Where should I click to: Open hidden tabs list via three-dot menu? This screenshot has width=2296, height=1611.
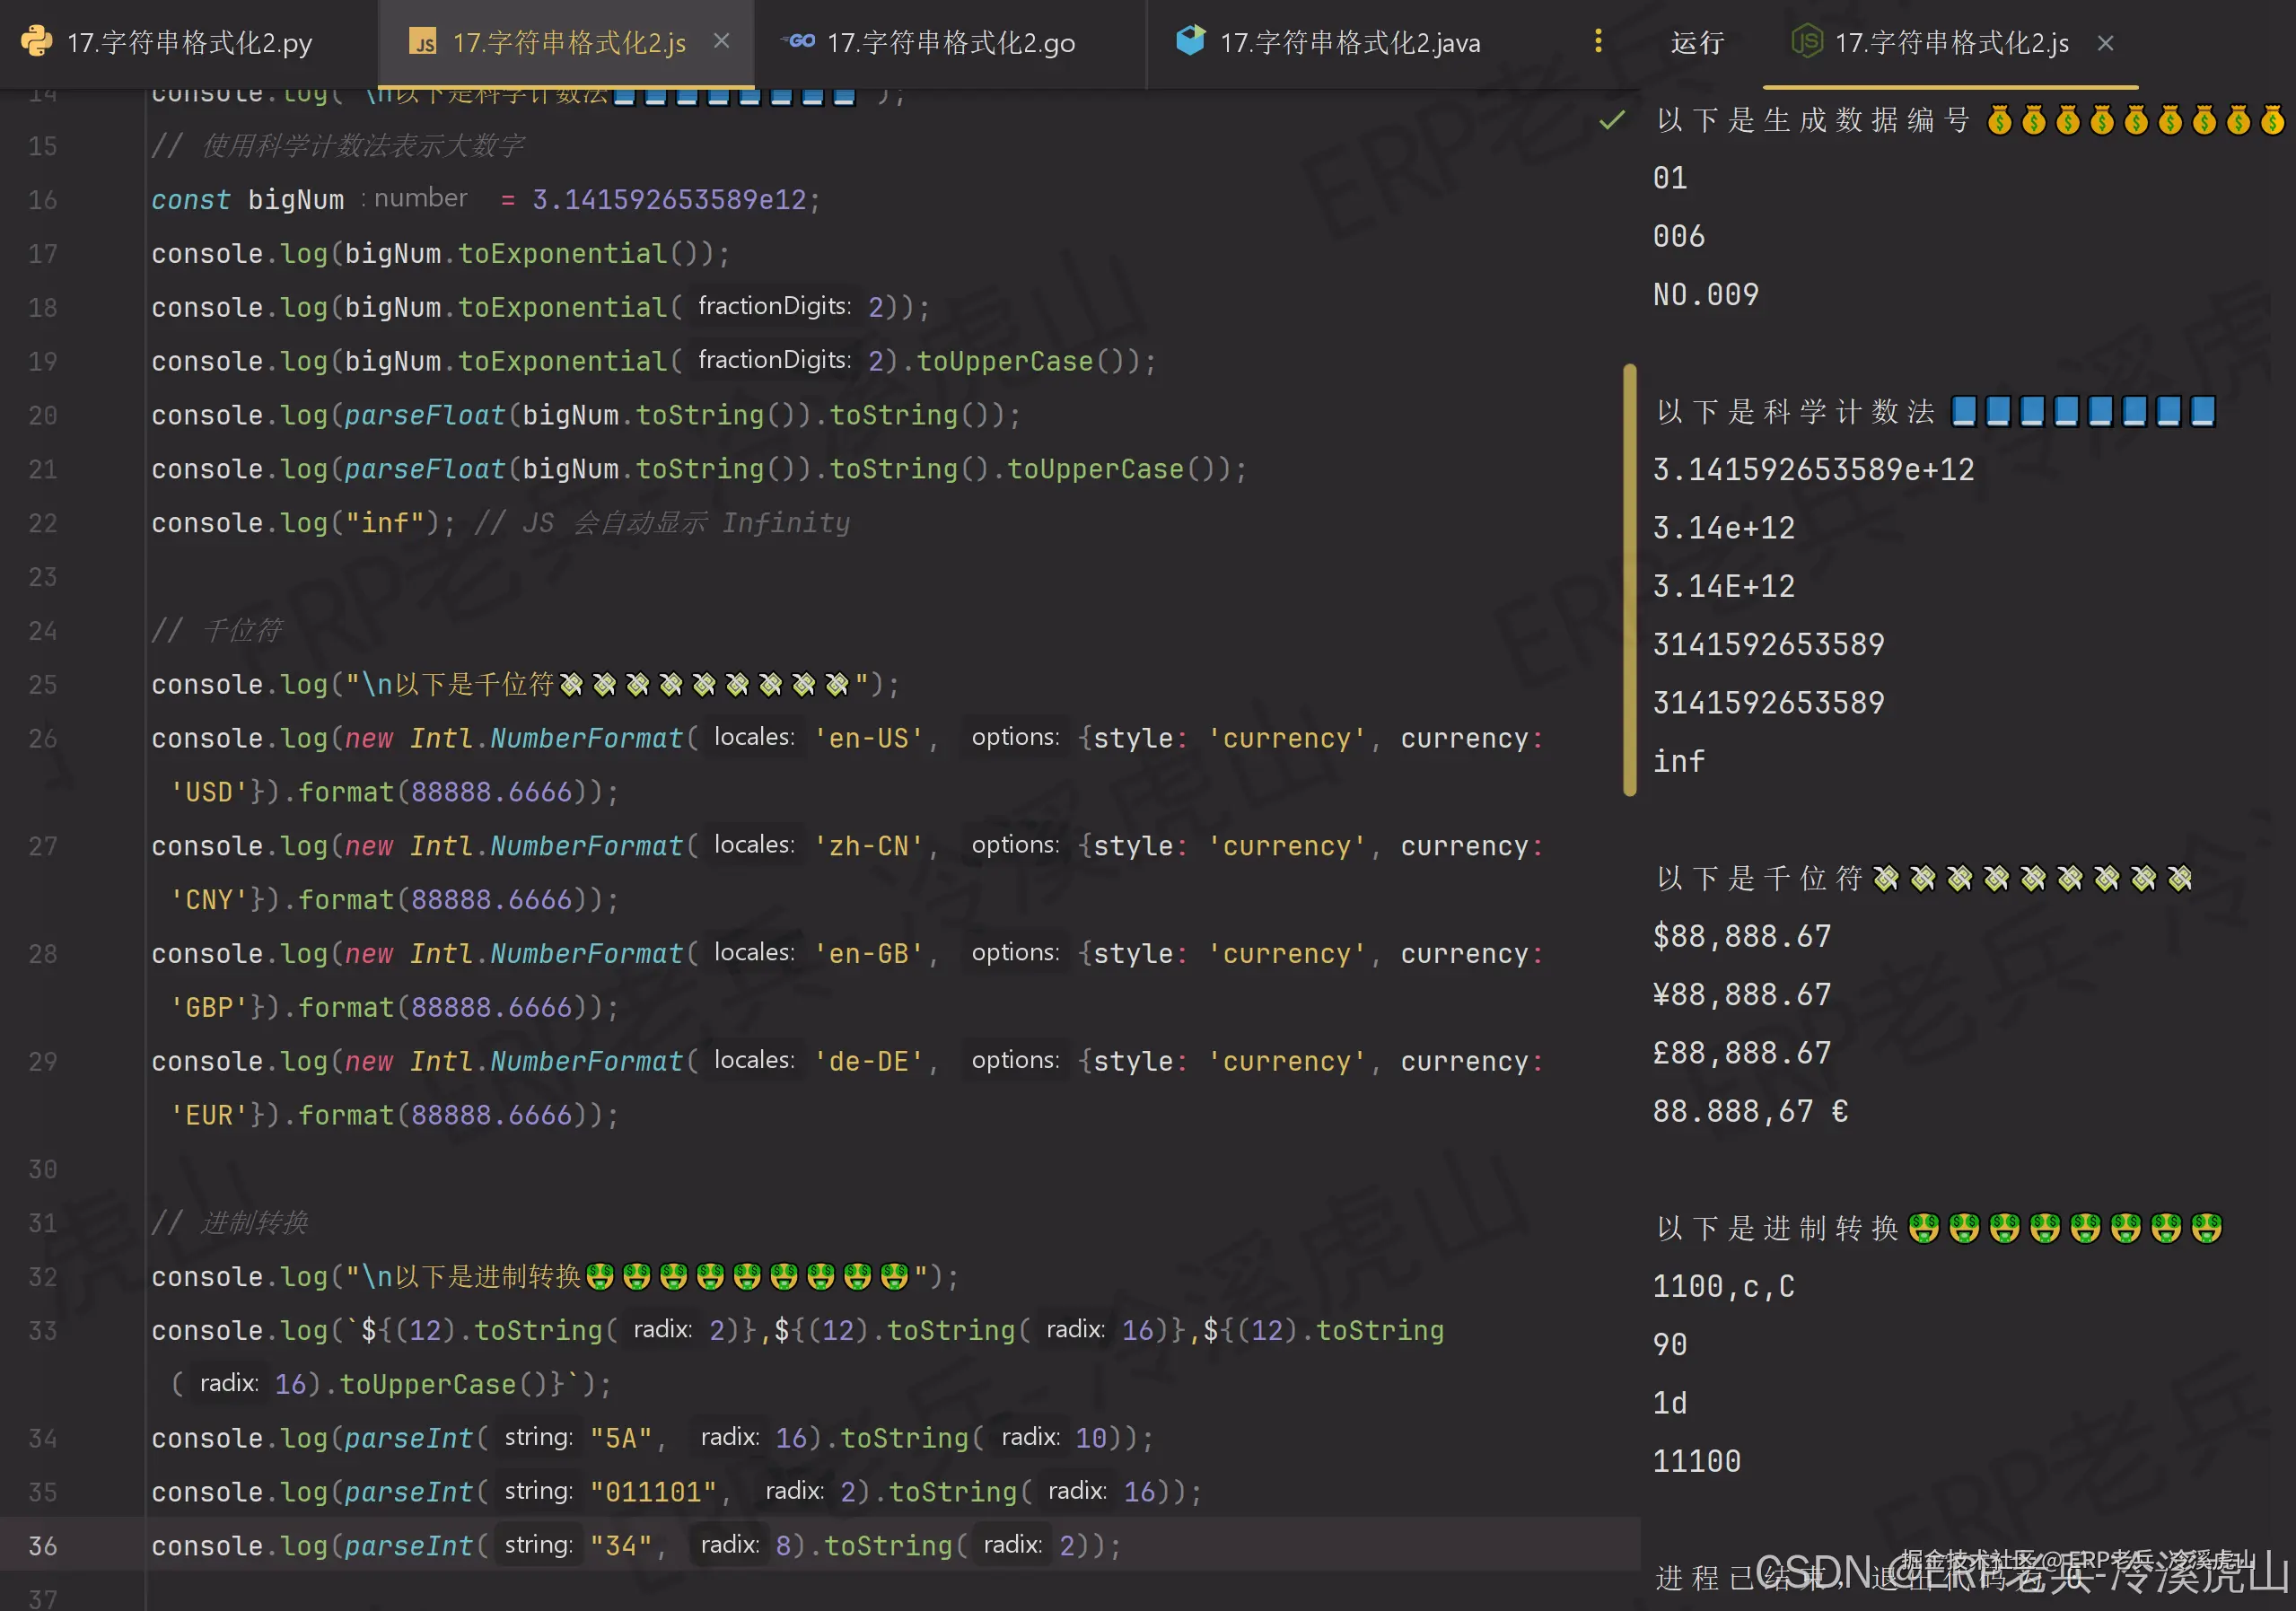tap(1598, 42)
